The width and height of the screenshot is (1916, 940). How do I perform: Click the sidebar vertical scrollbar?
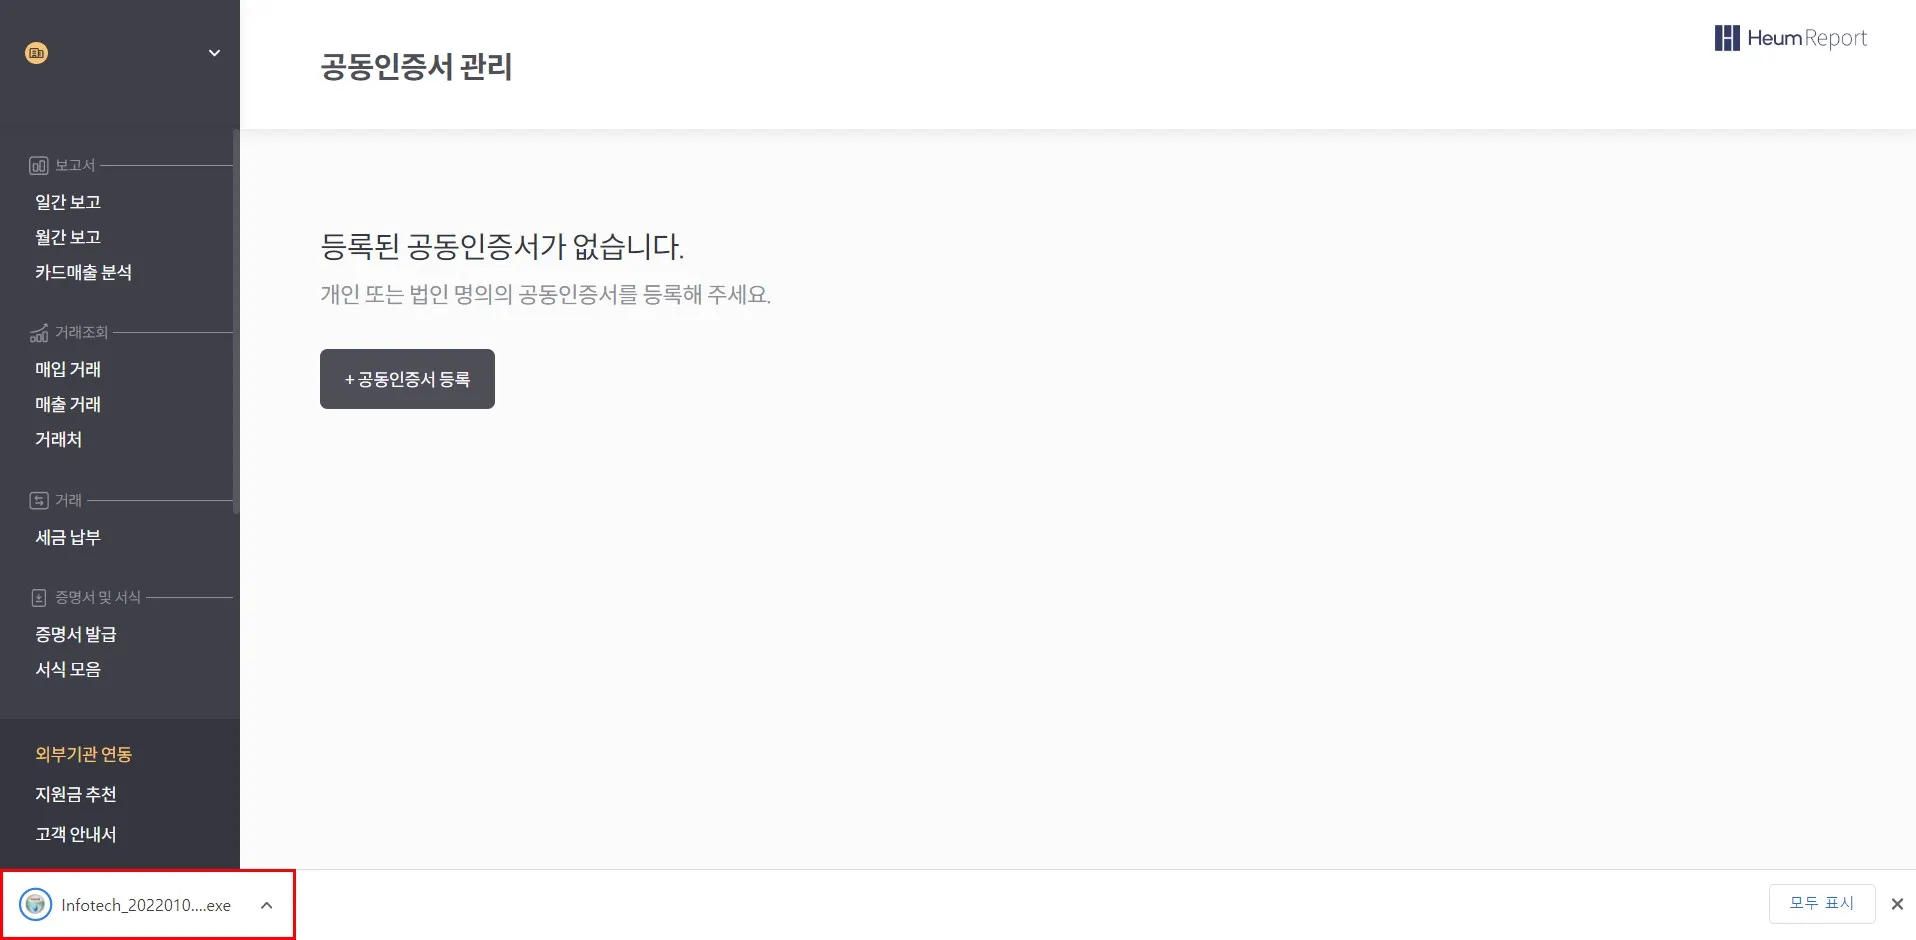click(x=236, y=320)
